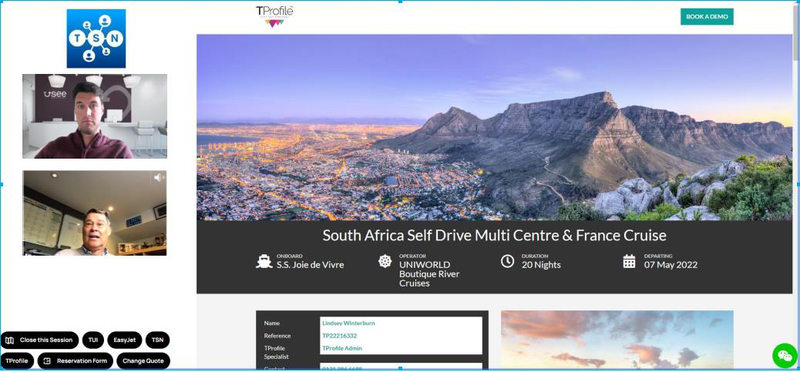
Task: Click the Change Quote button
Action: click(x=143, y=361)
